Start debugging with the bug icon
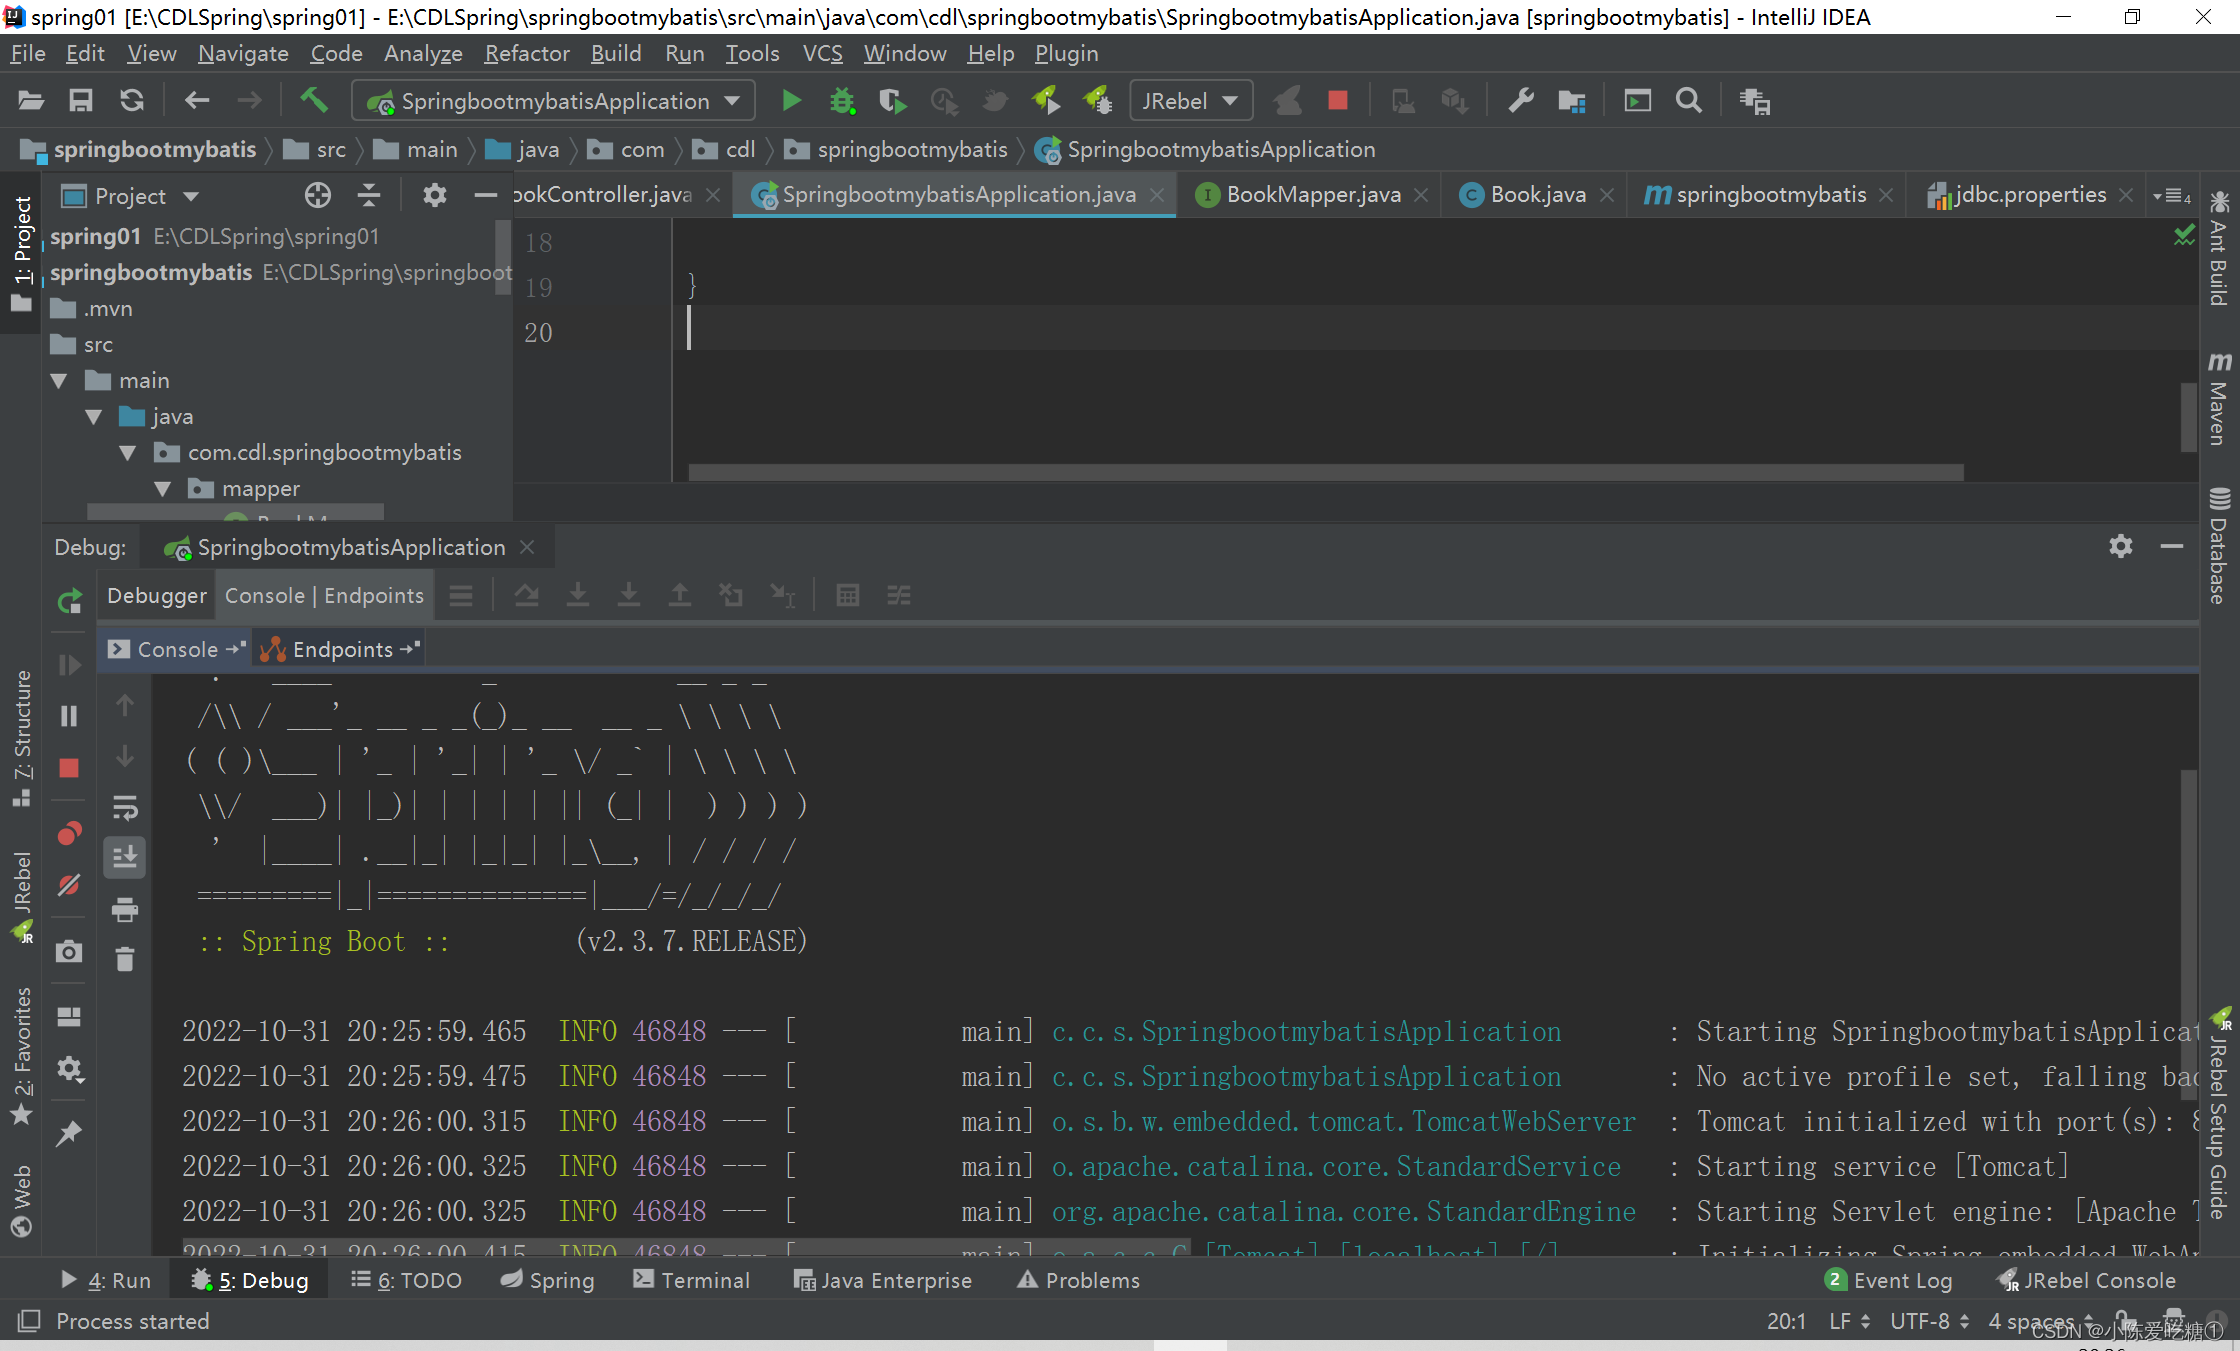Image resolution: width=2240 pixels, height=1351 pixels. 842,100
